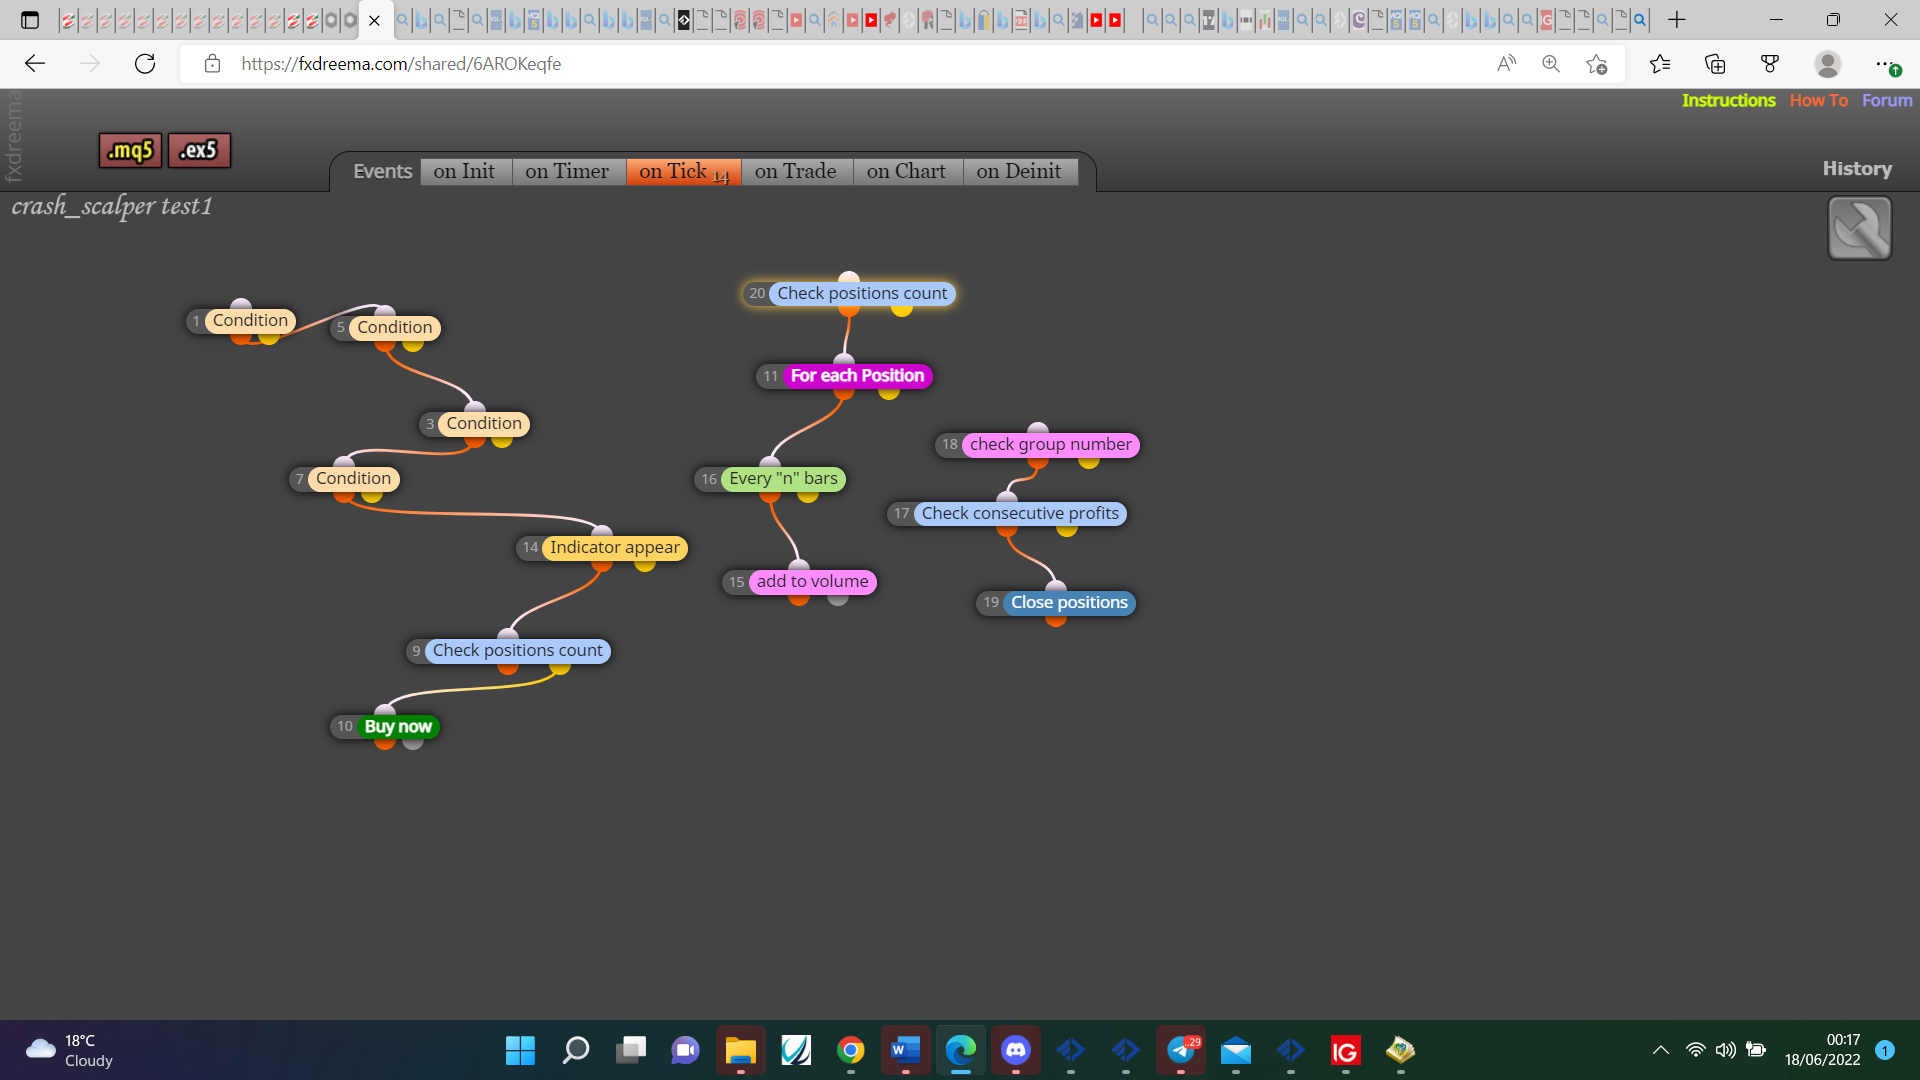The width and height of the screenshot is (1920, 1080).
Task: Select Check positions count block 20
Action: 862,293
